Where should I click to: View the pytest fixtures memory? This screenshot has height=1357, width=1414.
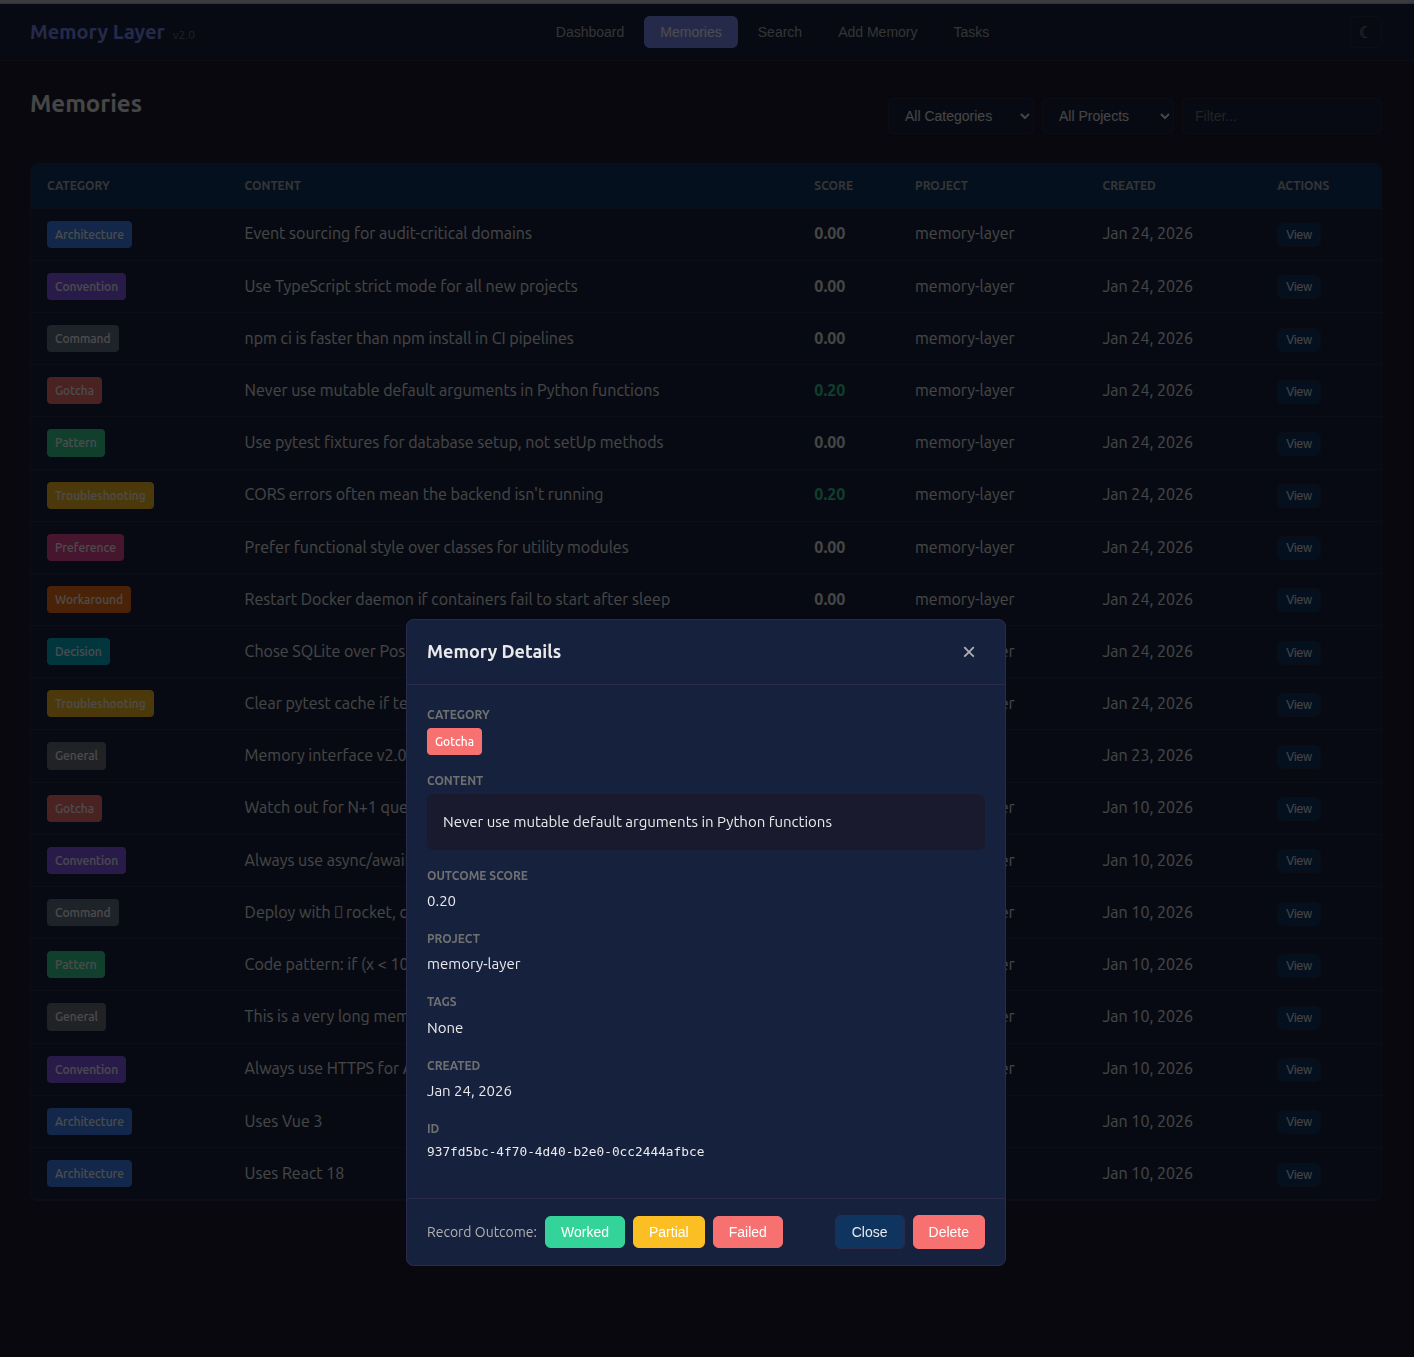click(1299, 444)
